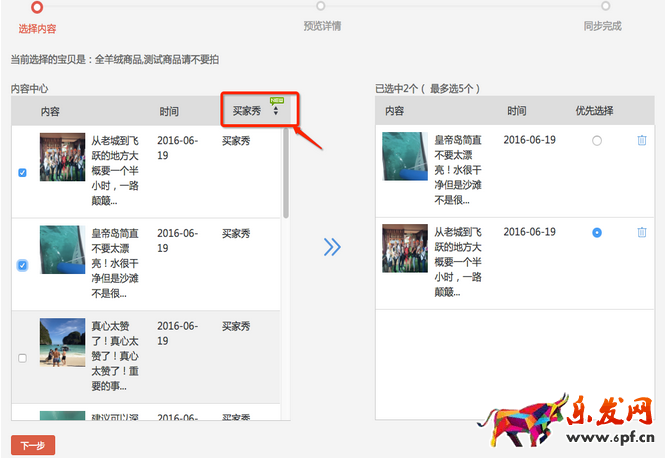Click the double-arrow transfer icon
665x458 pixels.
point(332,247)
